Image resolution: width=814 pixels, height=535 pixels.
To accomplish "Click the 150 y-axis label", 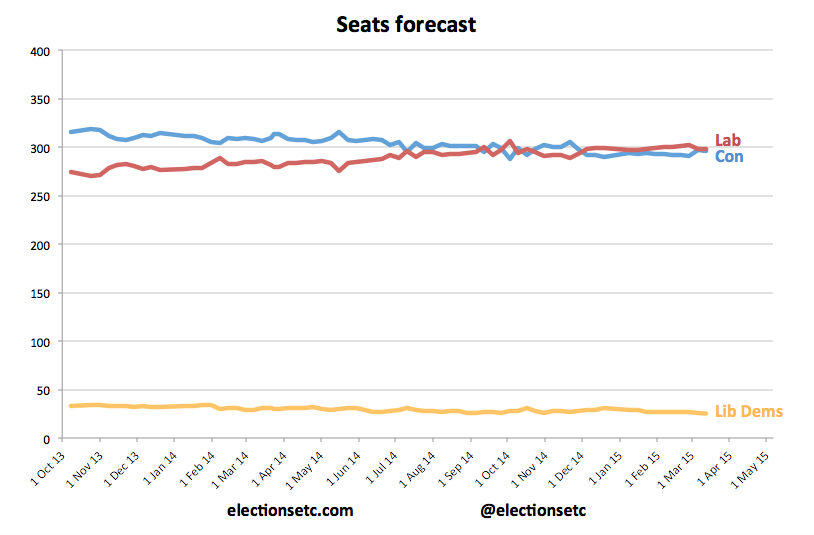I will coord(38,294).
